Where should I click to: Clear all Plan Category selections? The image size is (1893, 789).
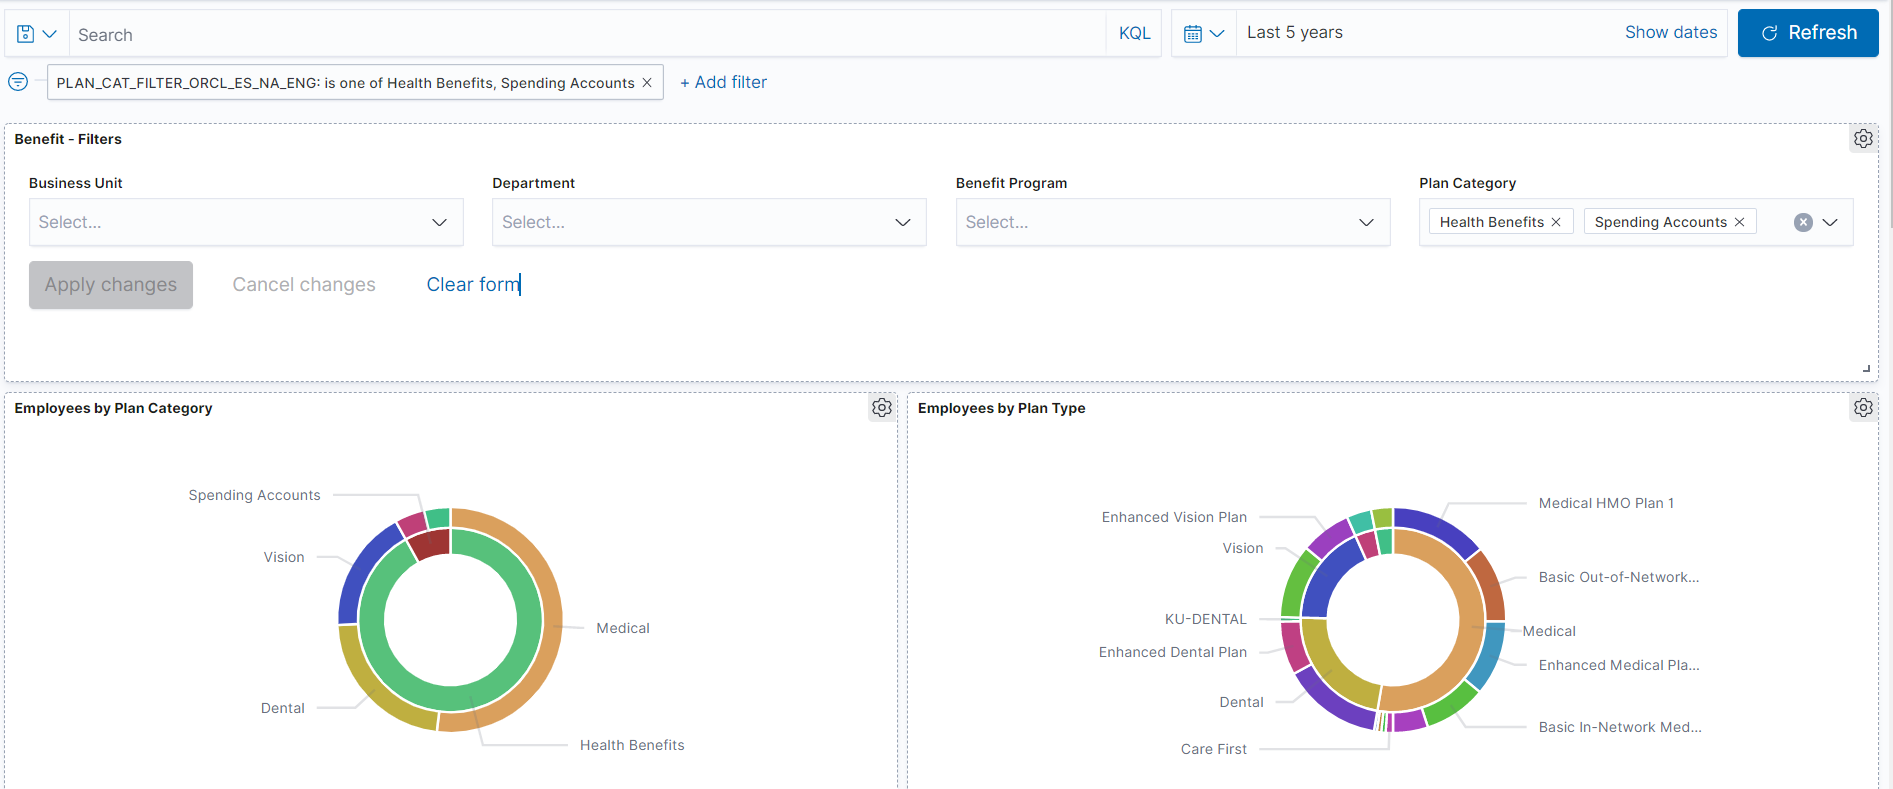(x=1803, y=223)
